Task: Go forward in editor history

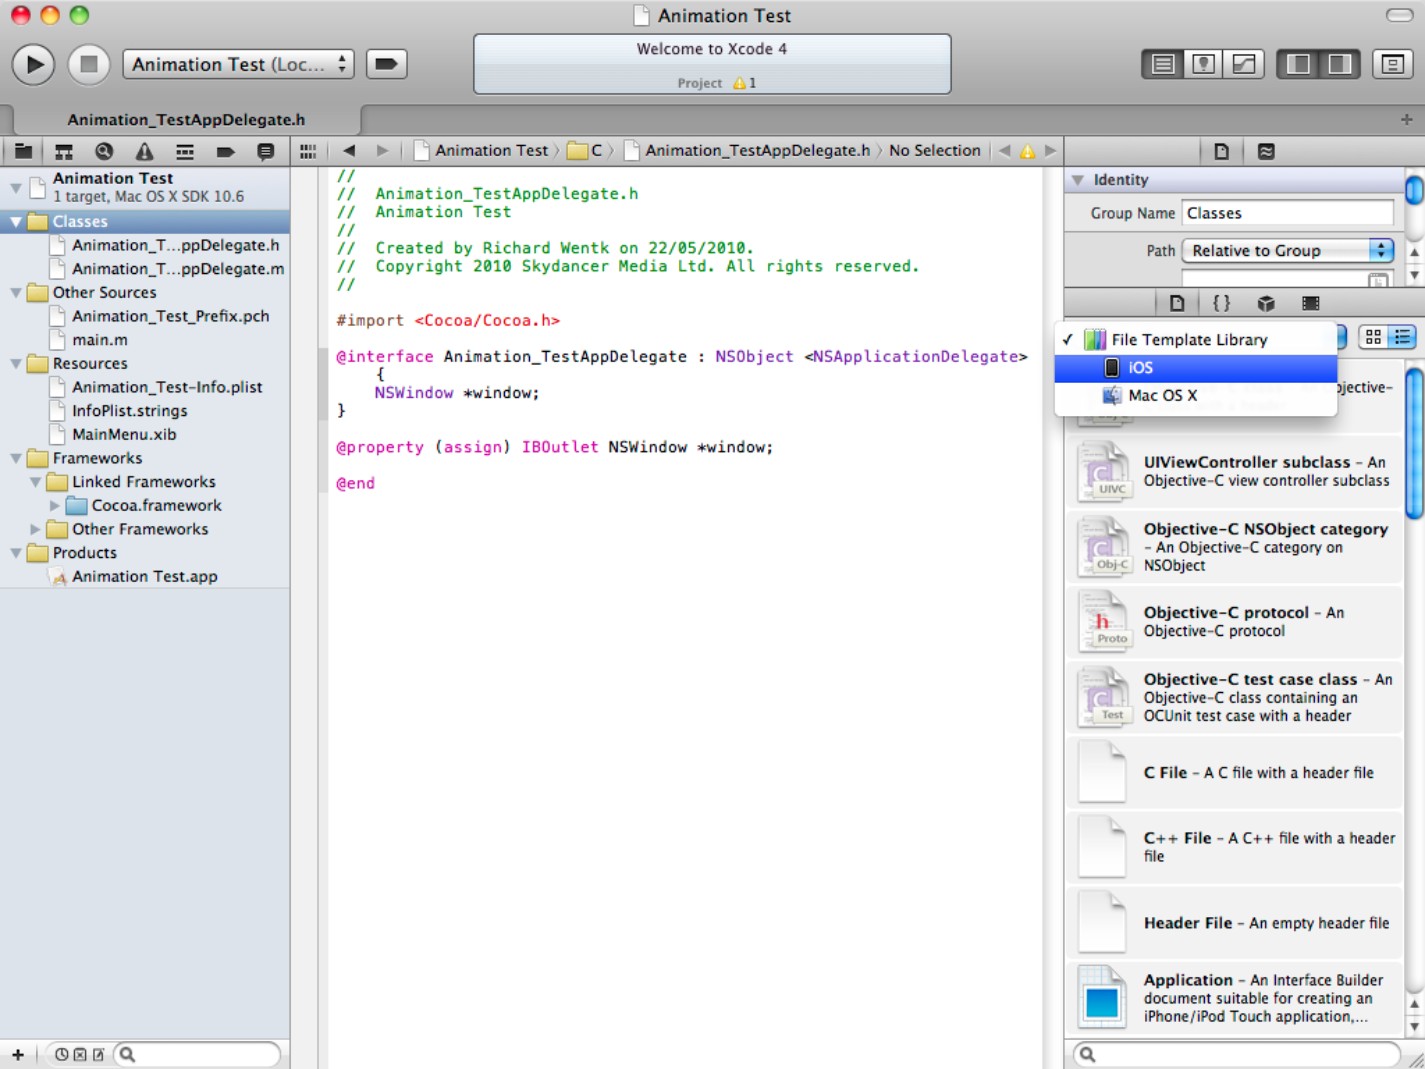Action: [x=382, y=151]
